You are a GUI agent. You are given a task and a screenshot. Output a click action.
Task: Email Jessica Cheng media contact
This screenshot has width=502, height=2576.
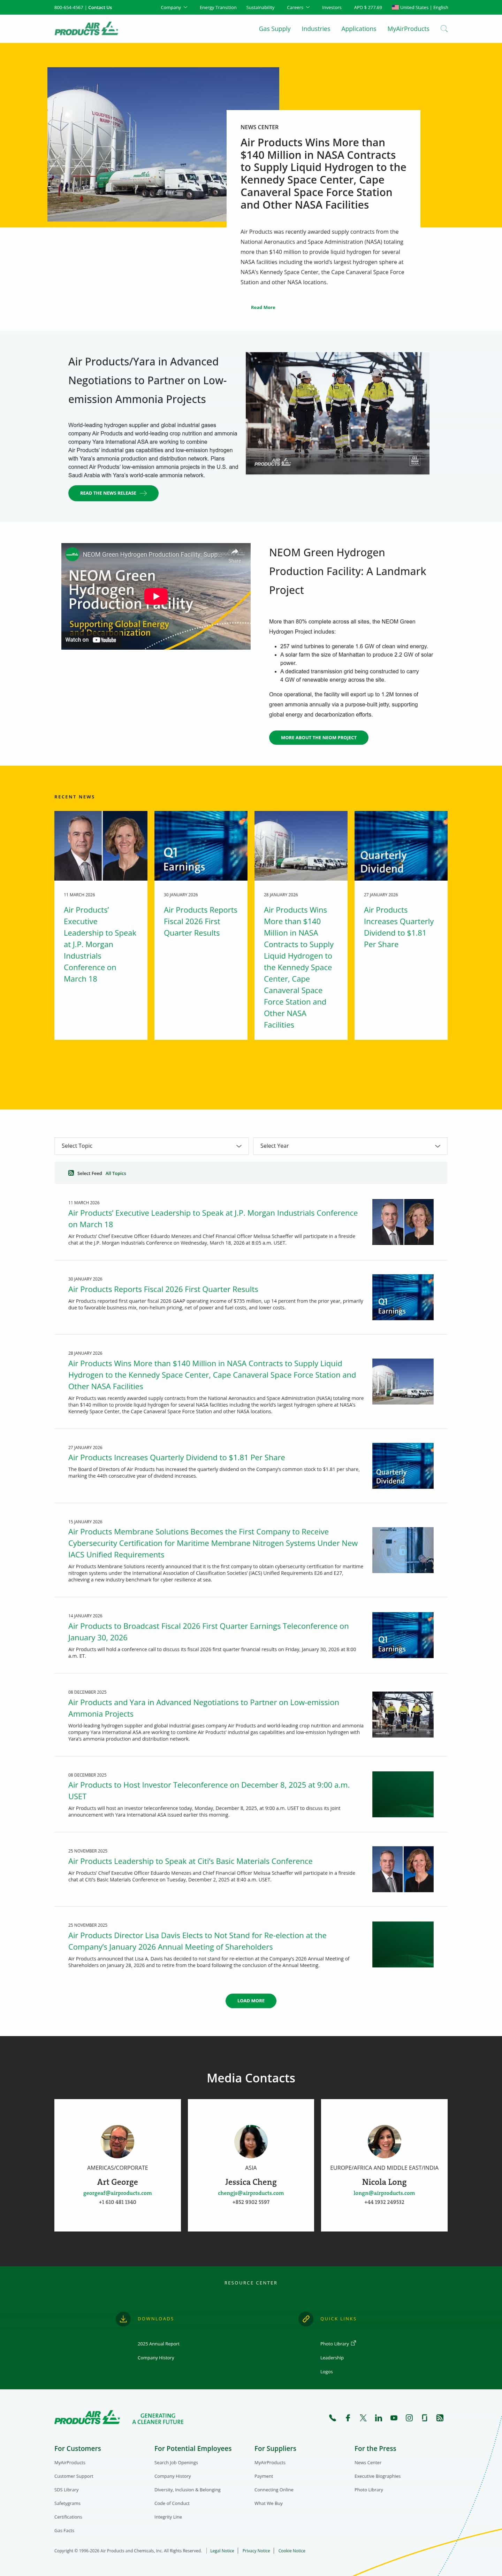[x=251, y=2193]
